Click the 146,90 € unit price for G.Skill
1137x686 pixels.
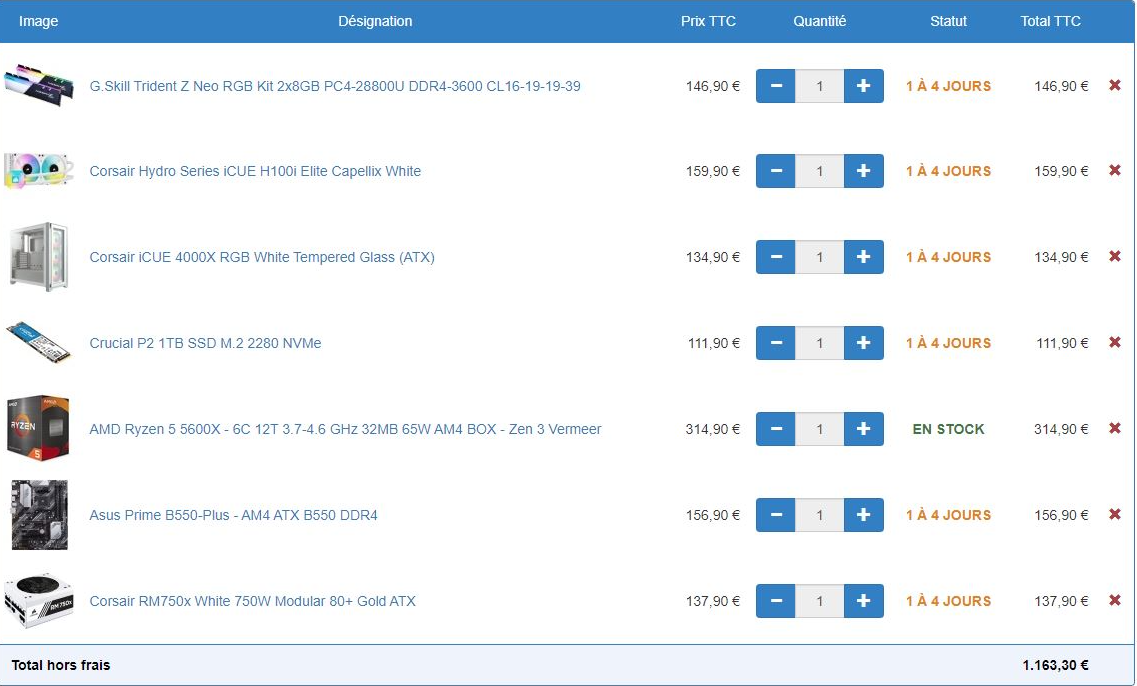(713, 86)
